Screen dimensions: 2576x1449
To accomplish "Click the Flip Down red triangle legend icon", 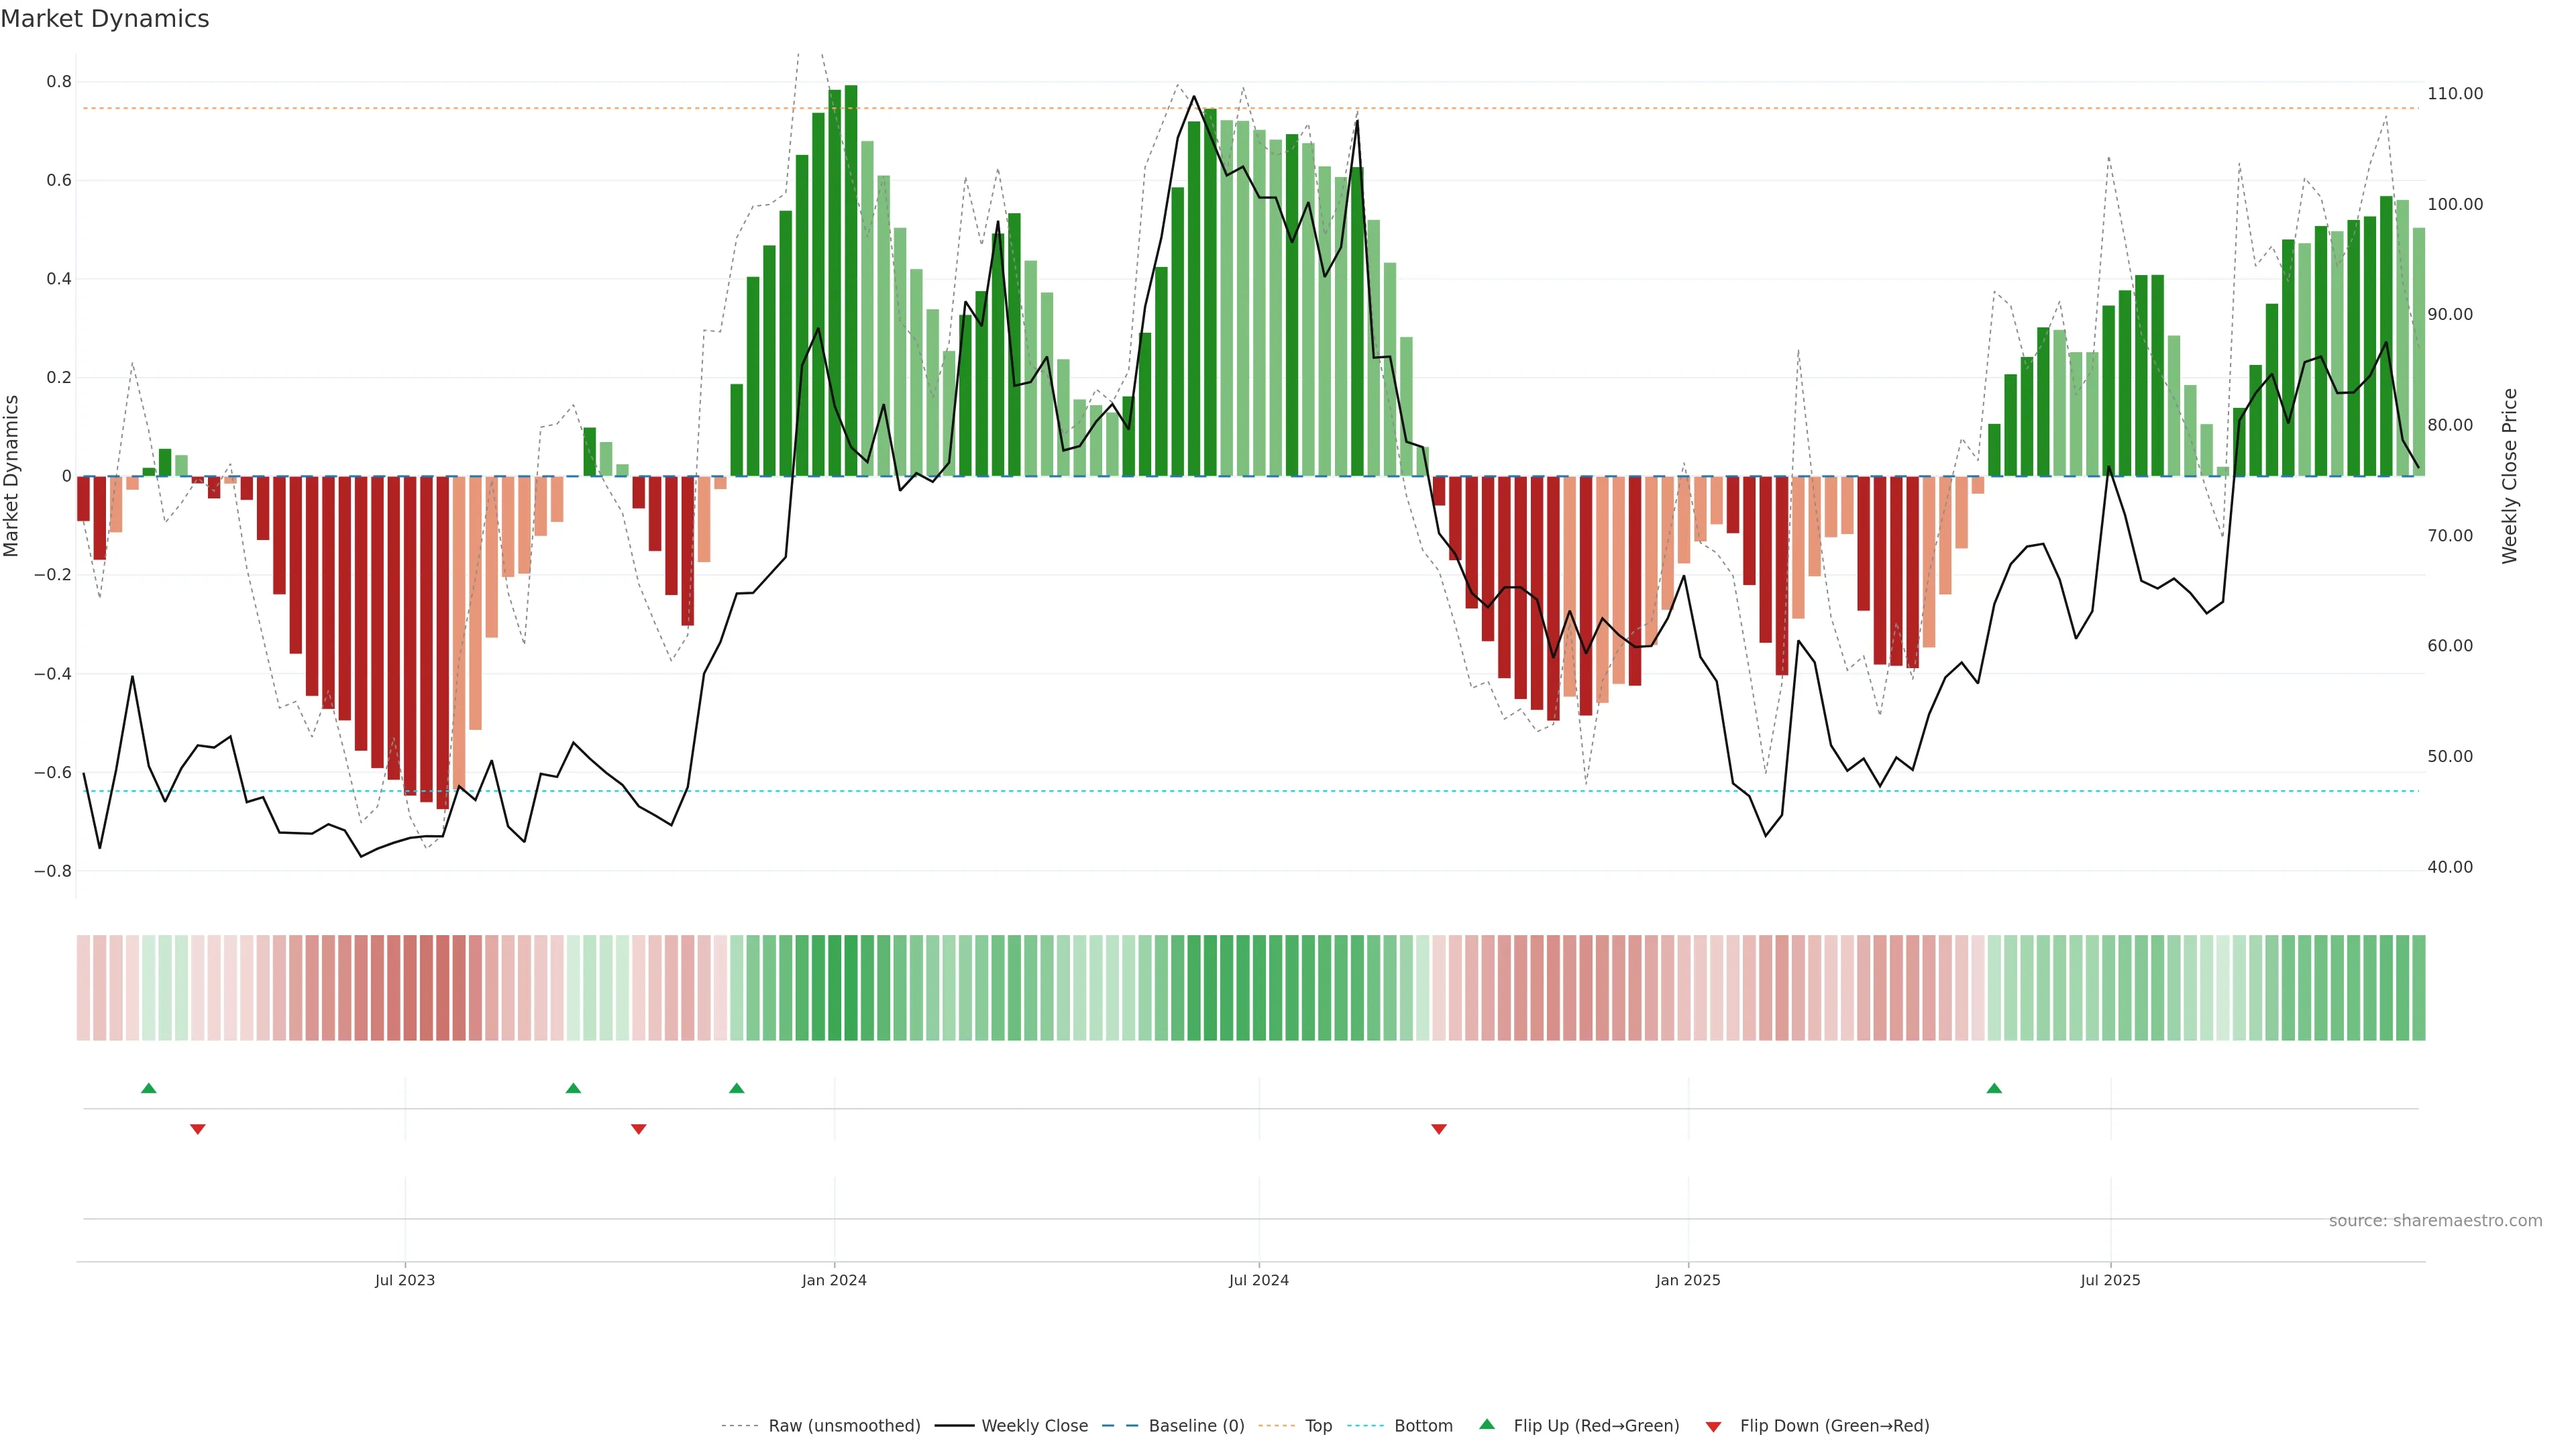I will pos(1713,1426).
